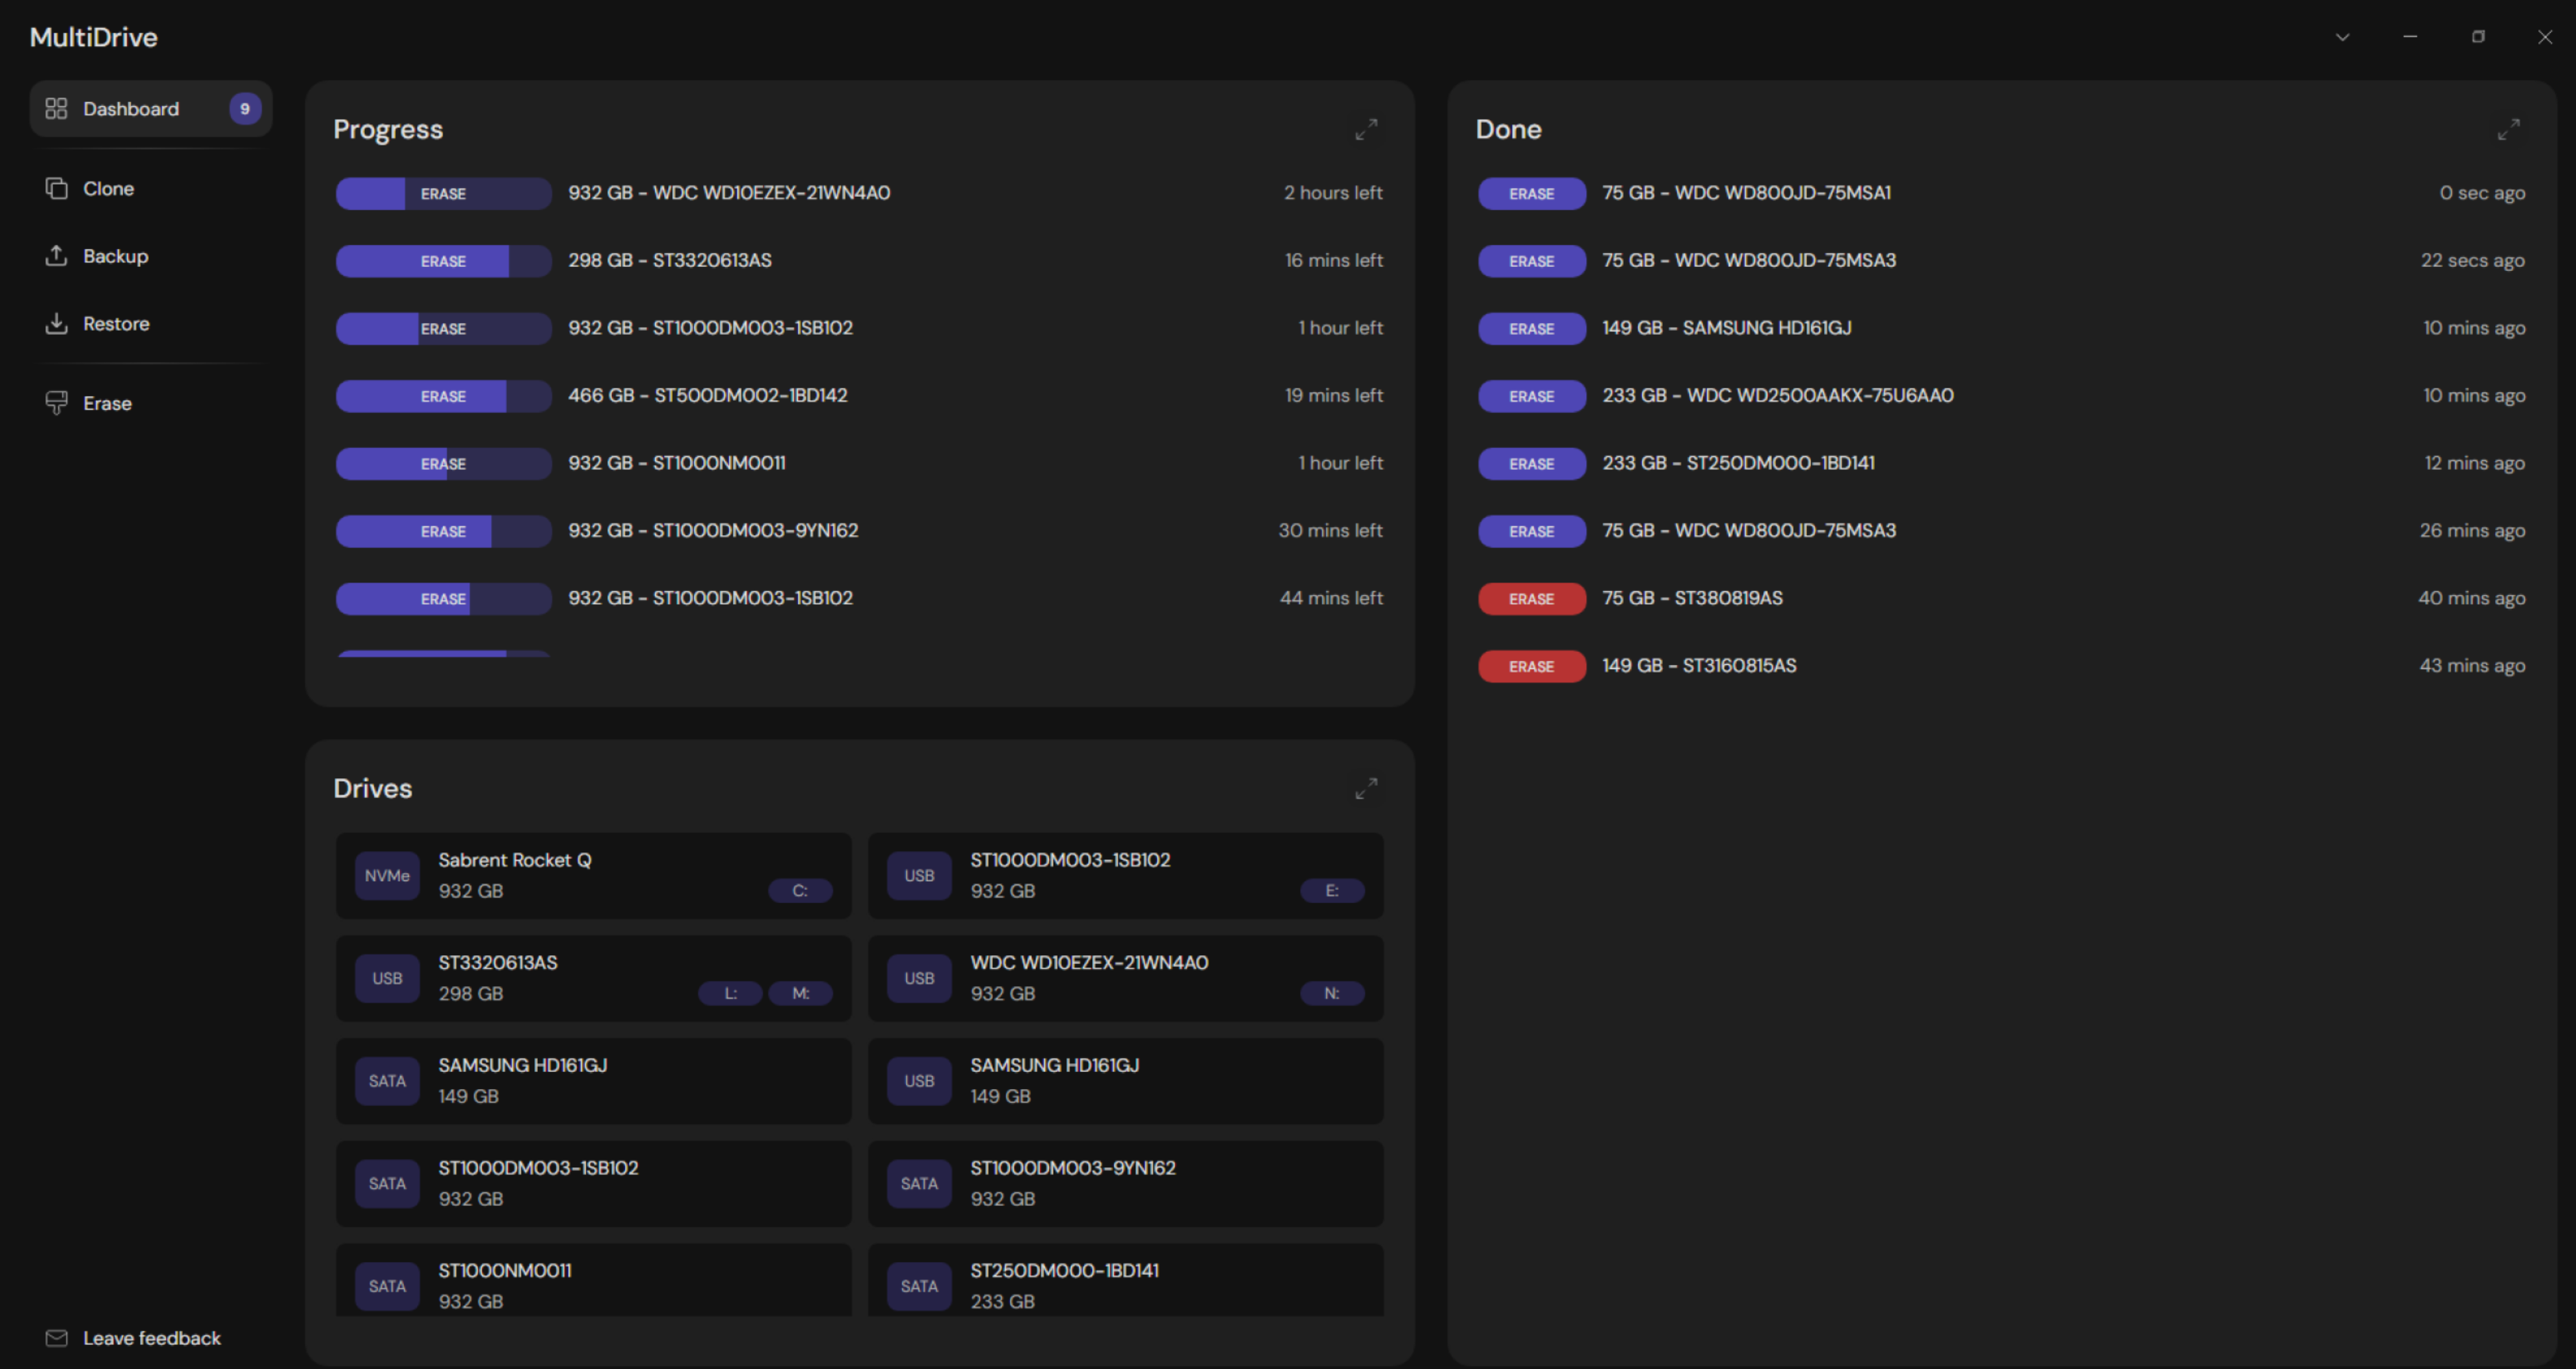
Task: Click the Leave feedback link
Action: point(152,1338)
